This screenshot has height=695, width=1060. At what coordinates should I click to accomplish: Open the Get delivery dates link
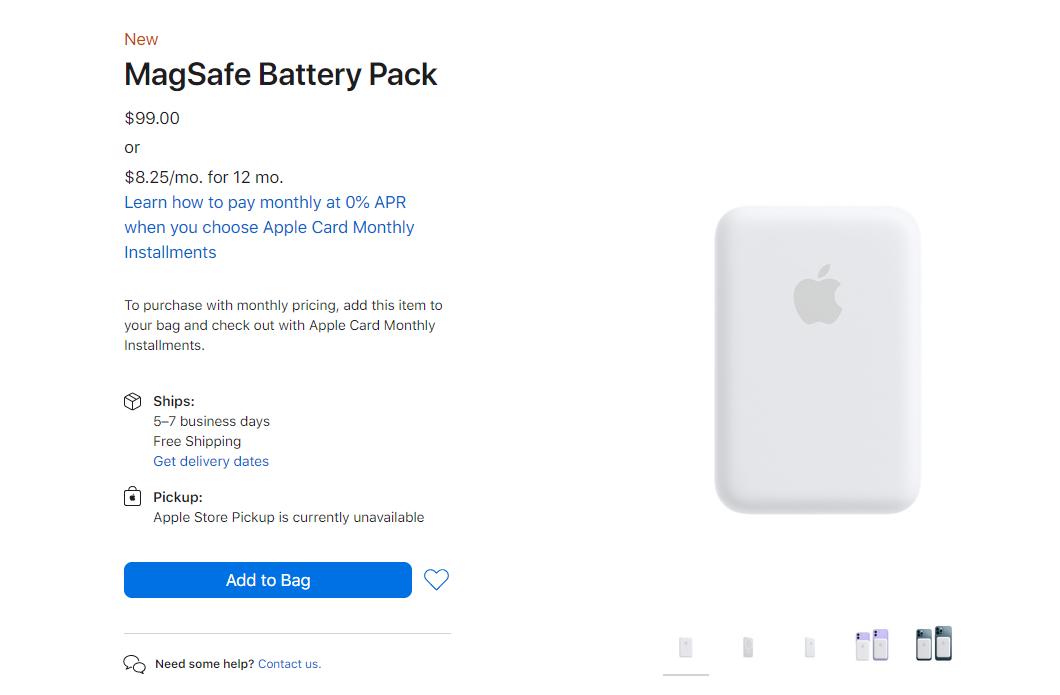click(x=211, y=461)
